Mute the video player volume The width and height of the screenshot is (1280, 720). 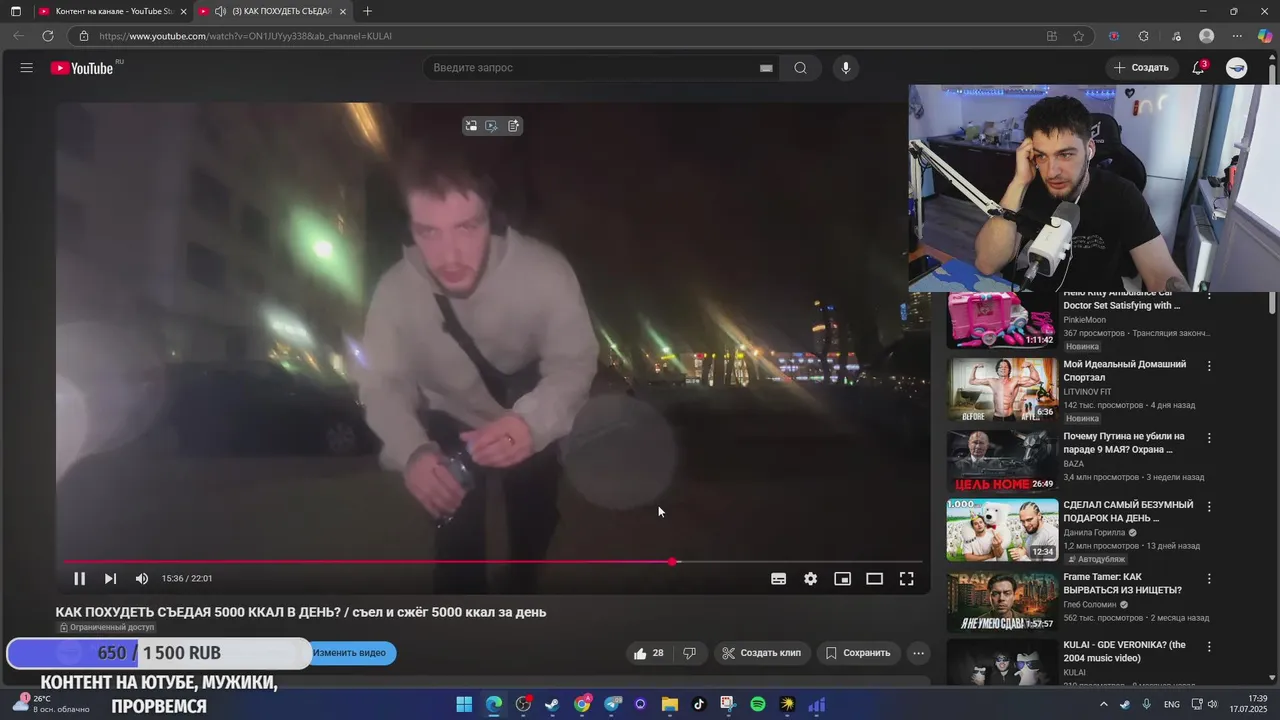point(142,578)
